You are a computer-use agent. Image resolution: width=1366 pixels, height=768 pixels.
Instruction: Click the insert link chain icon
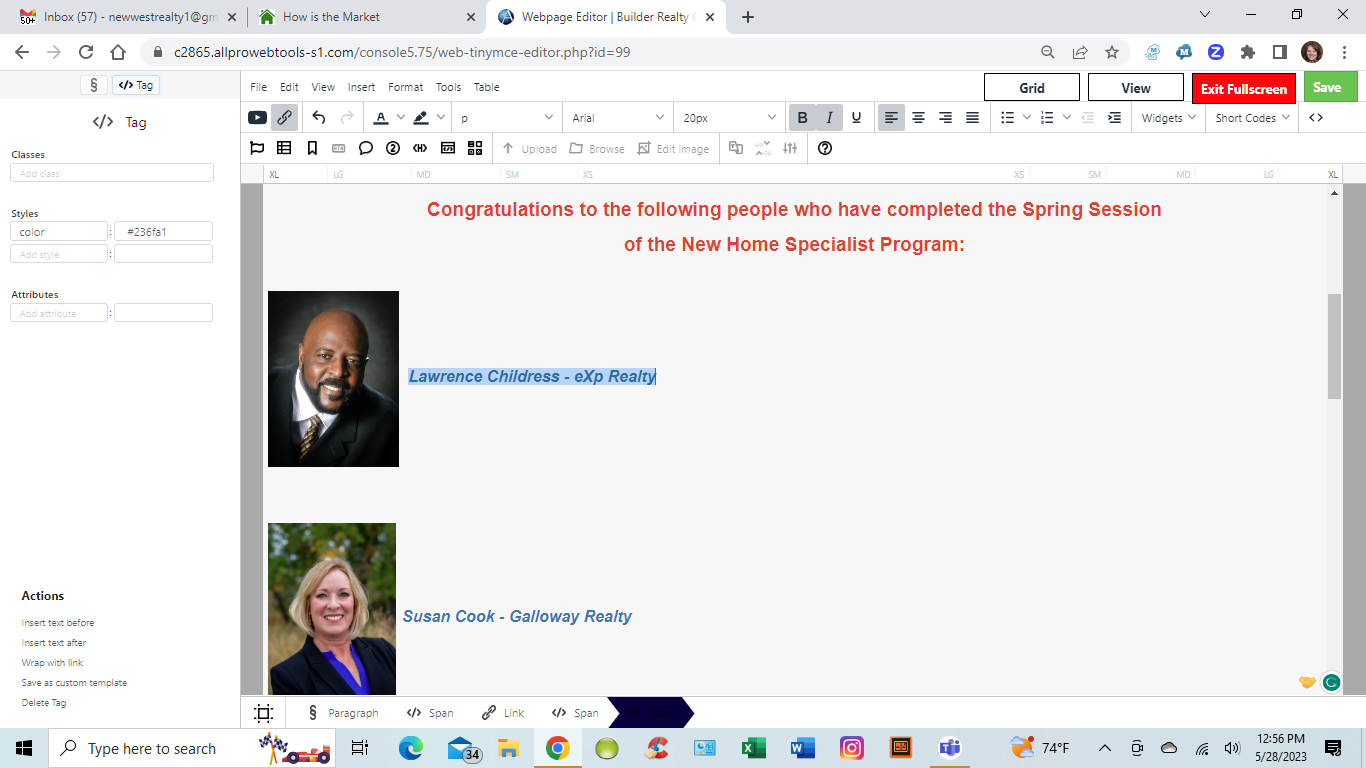tap(285, 118)
